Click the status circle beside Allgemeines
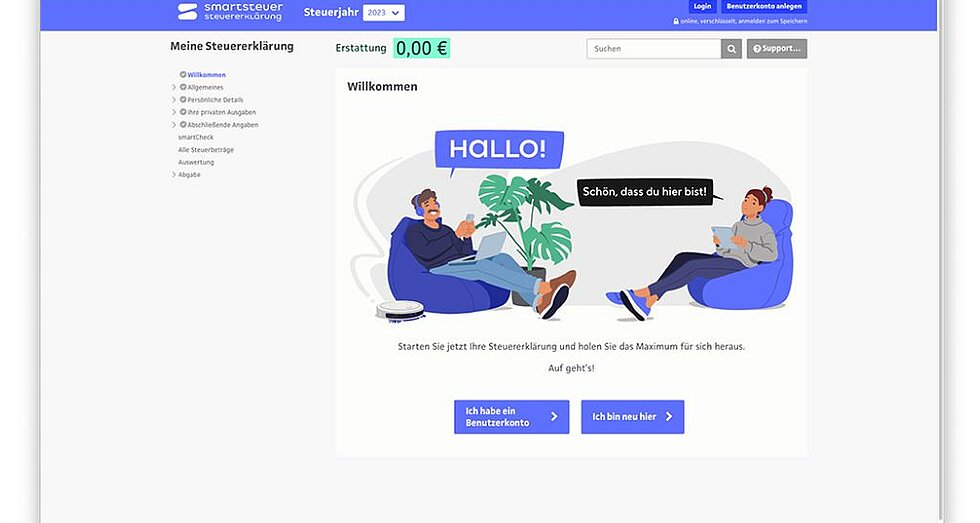This screenshot has width=980, height=523. point(183,87)
